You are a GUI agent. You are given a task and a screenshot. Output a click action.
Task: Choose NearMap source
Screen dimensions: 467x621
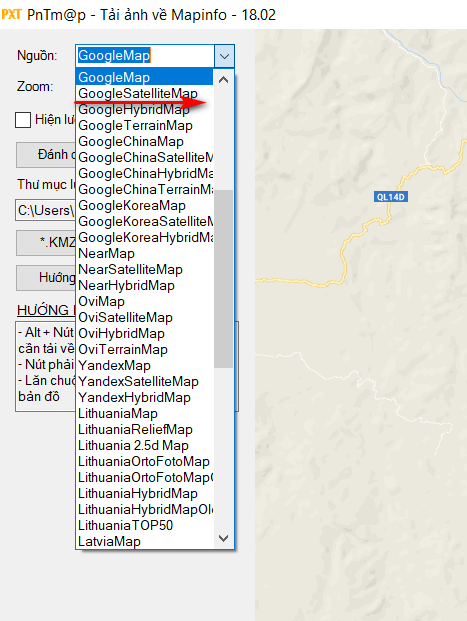pyautogui.click(x=145, y=253)
